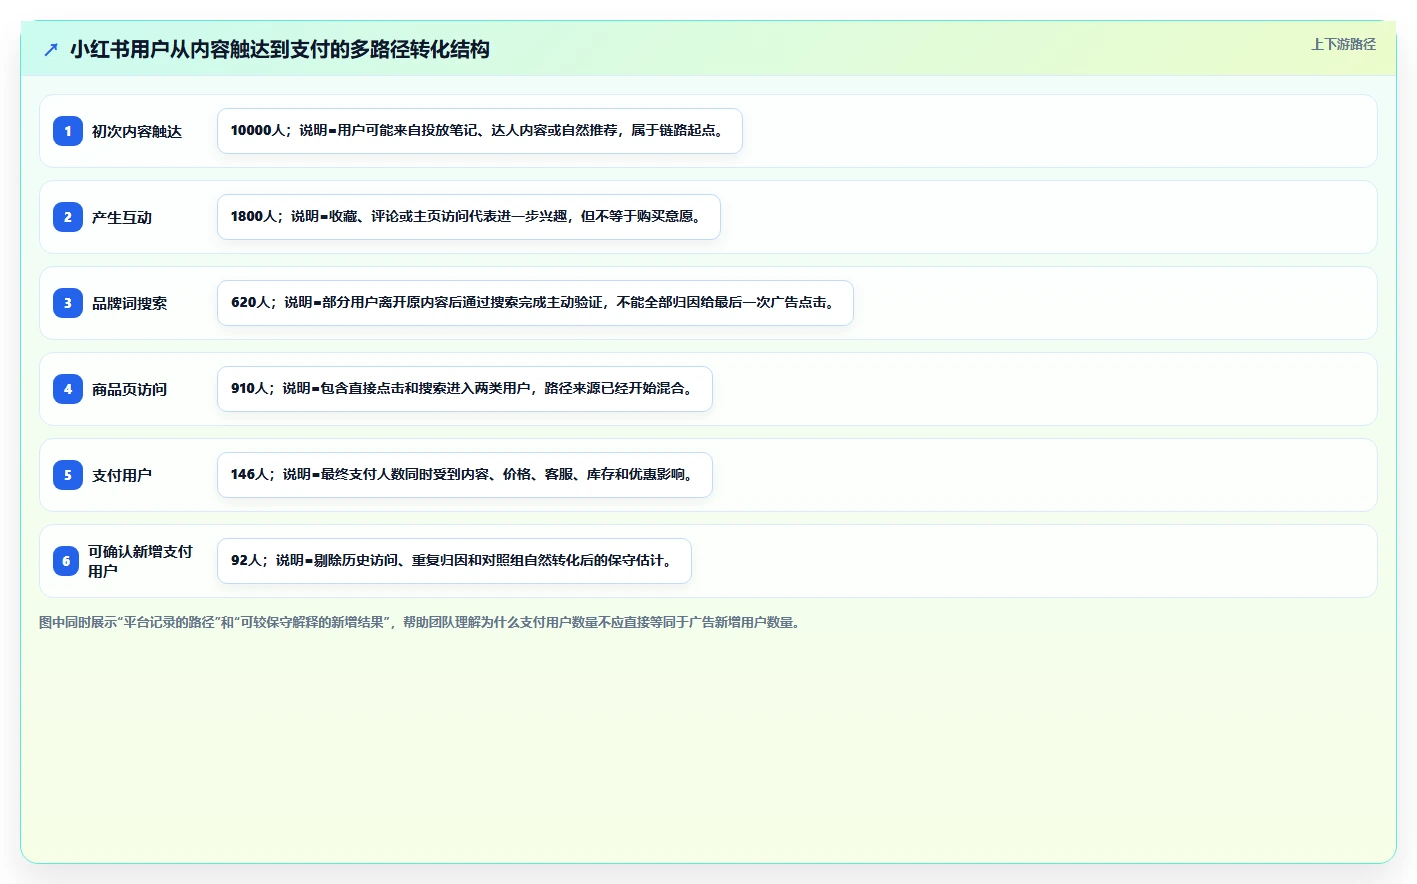Click the number 2 step badge
The height and width of the screenshot is (884, 1417).
coord(68,217)
